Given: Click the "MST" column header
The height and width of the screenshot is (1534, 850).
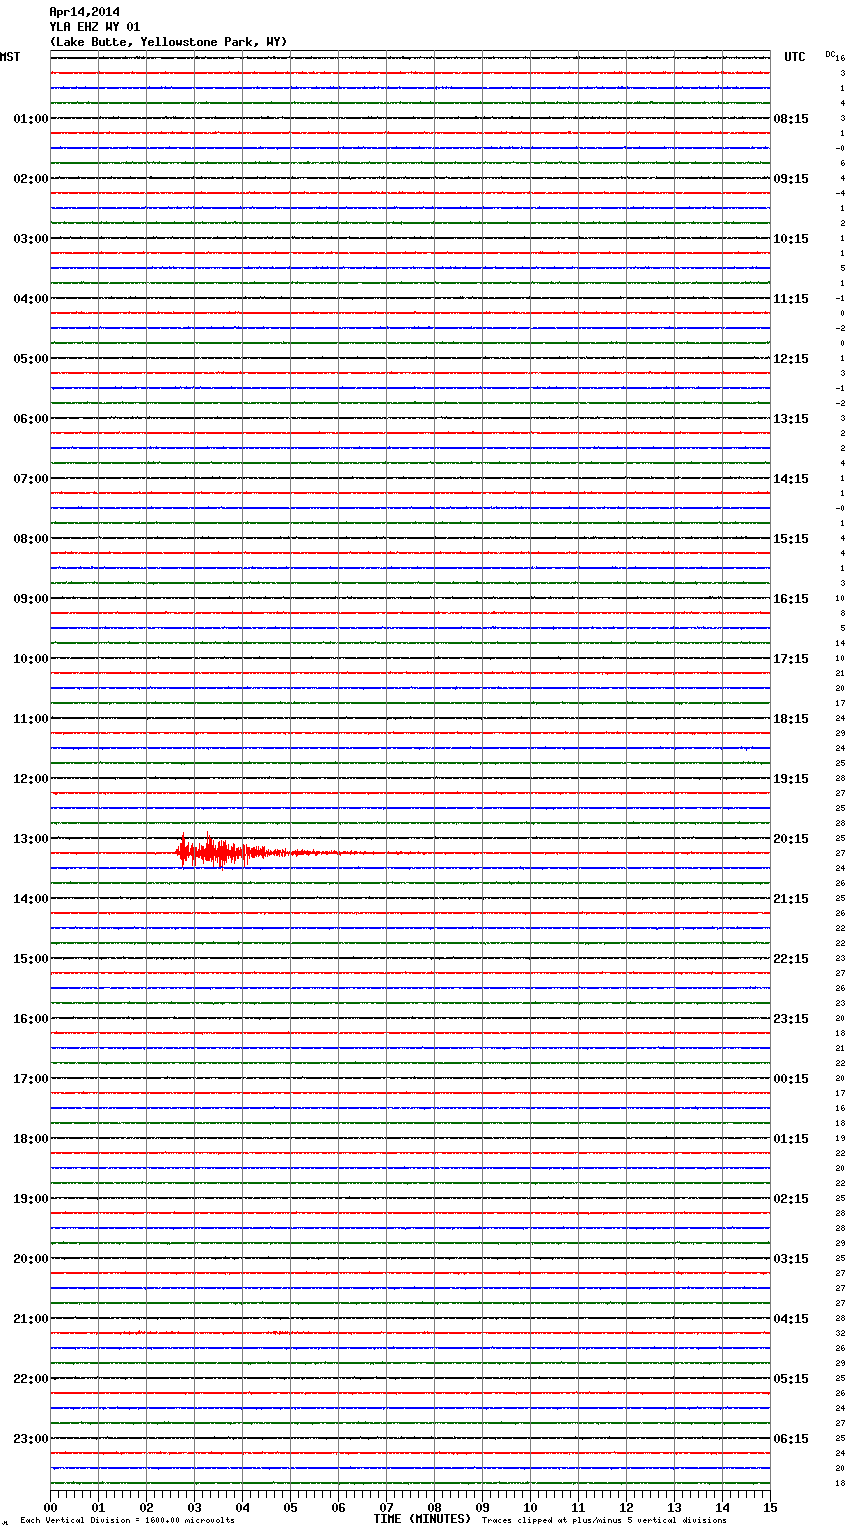Looking at the screenshot, I should click(10, 57).
